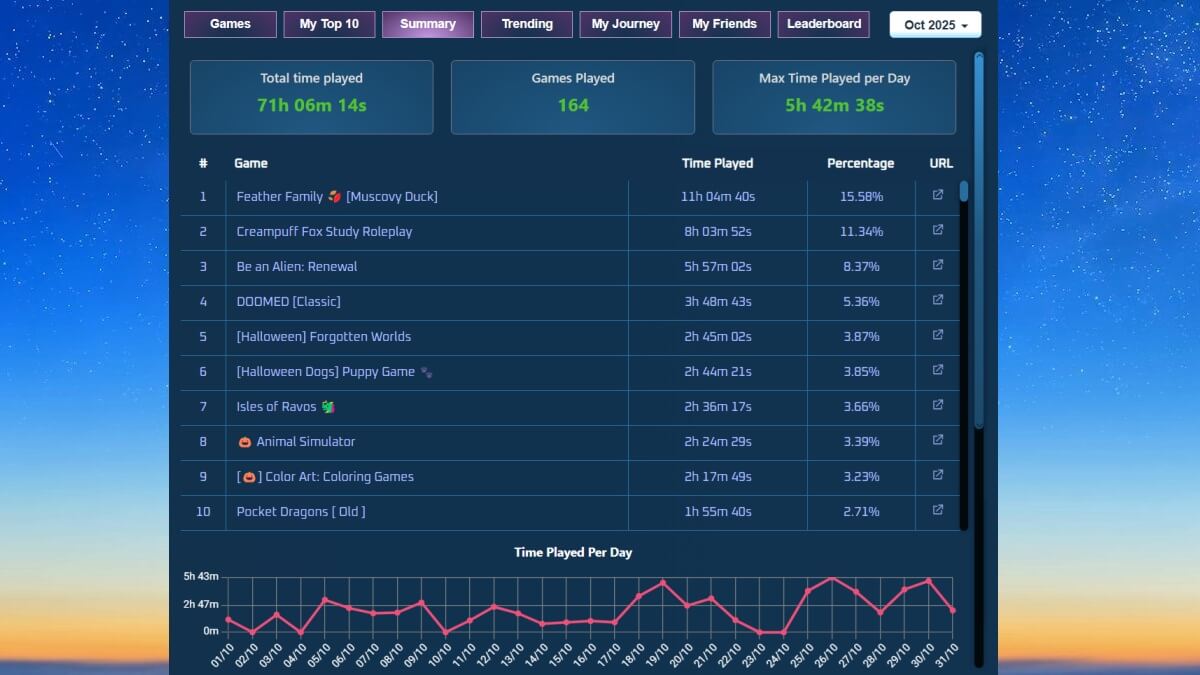Click the Time Played Per Day chart title
The image size is (1200, 675).
pyautogui.click(x=573, y=552)
